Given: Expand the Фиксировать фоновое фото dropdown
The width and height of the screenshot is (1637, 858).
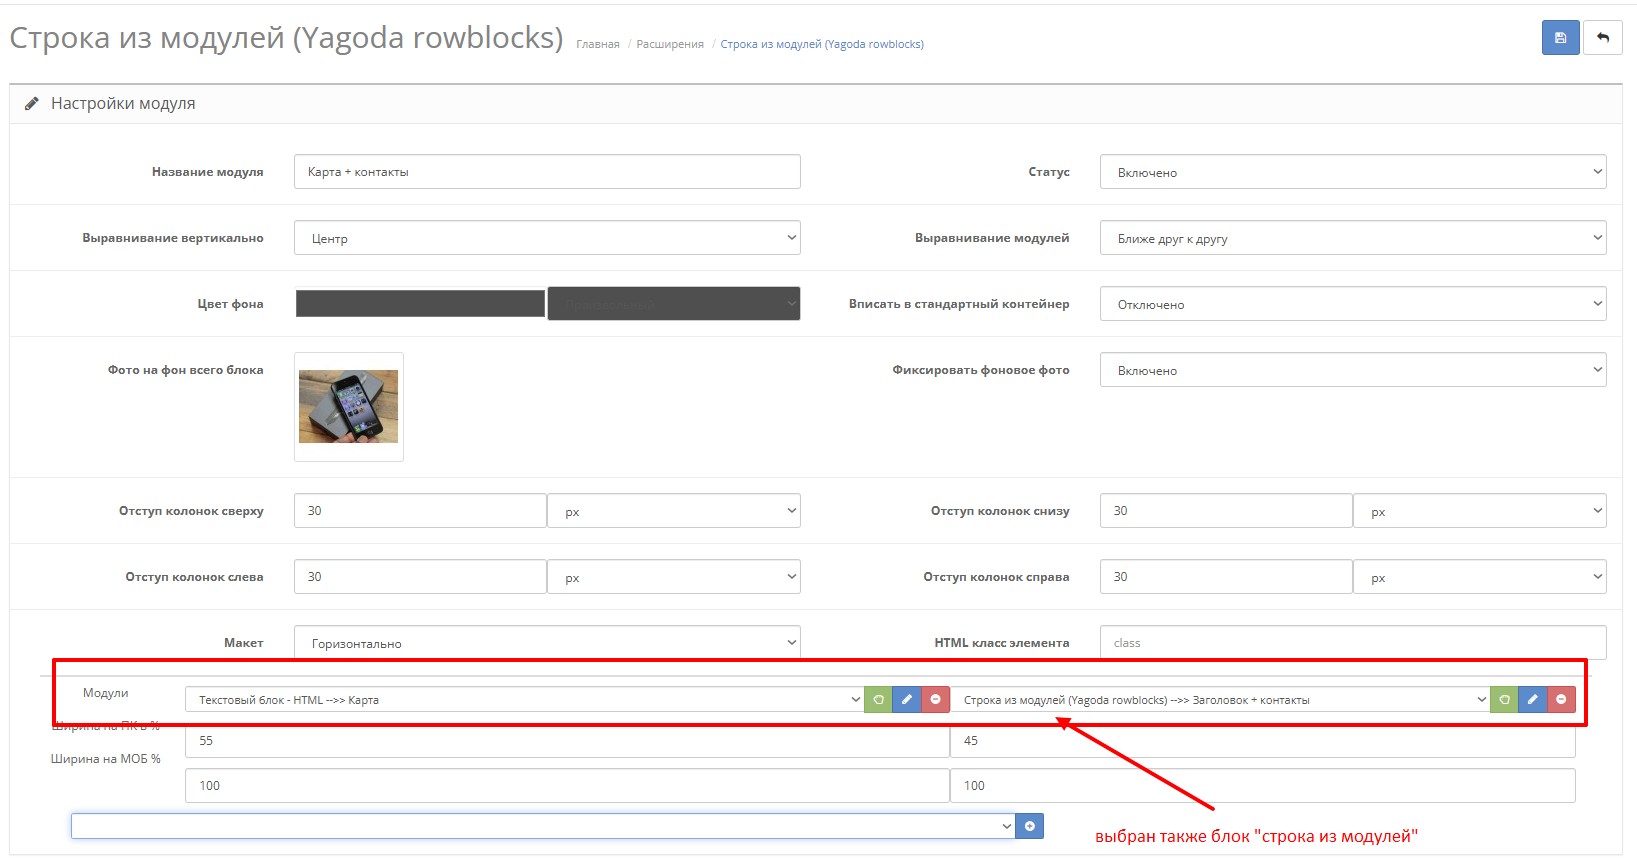Looking at the screenshot, I should coord(1352,370).
